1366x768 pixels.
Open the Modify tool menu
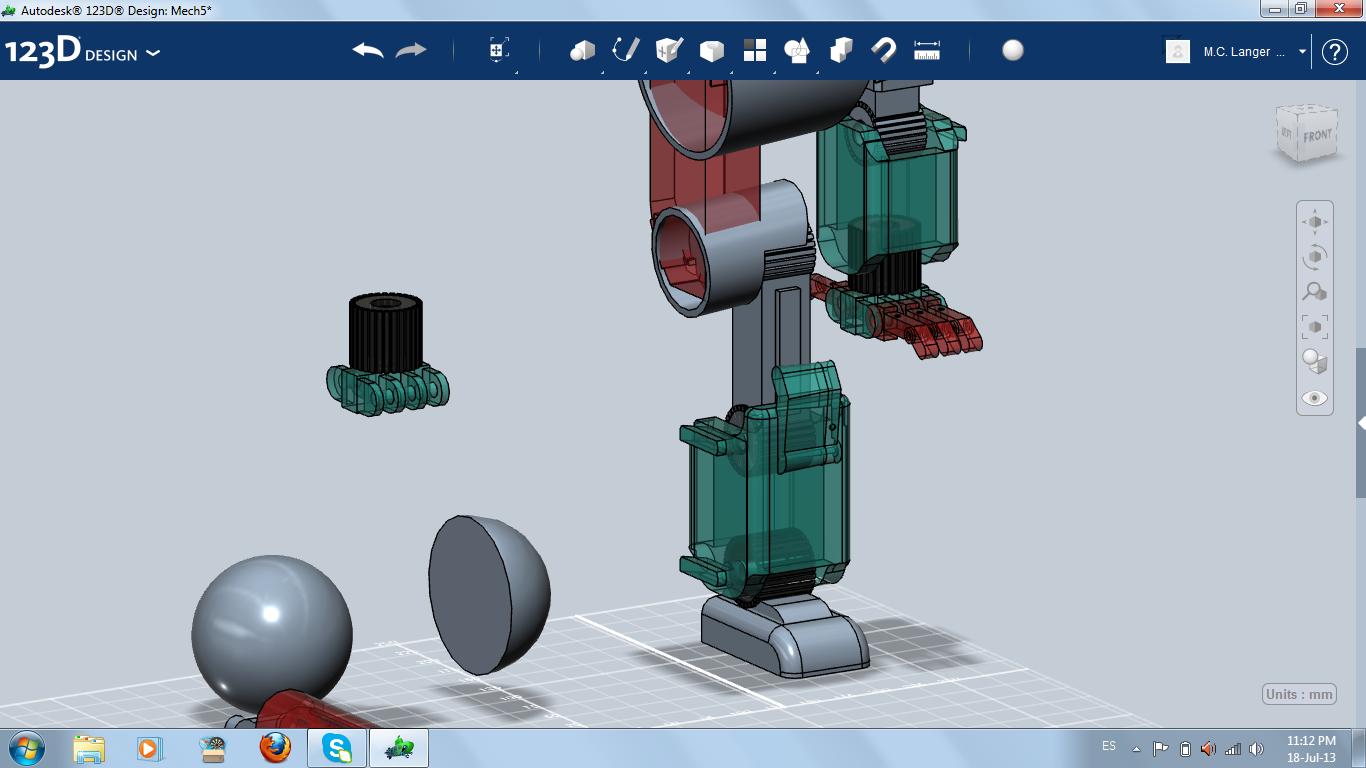(712, 51)
